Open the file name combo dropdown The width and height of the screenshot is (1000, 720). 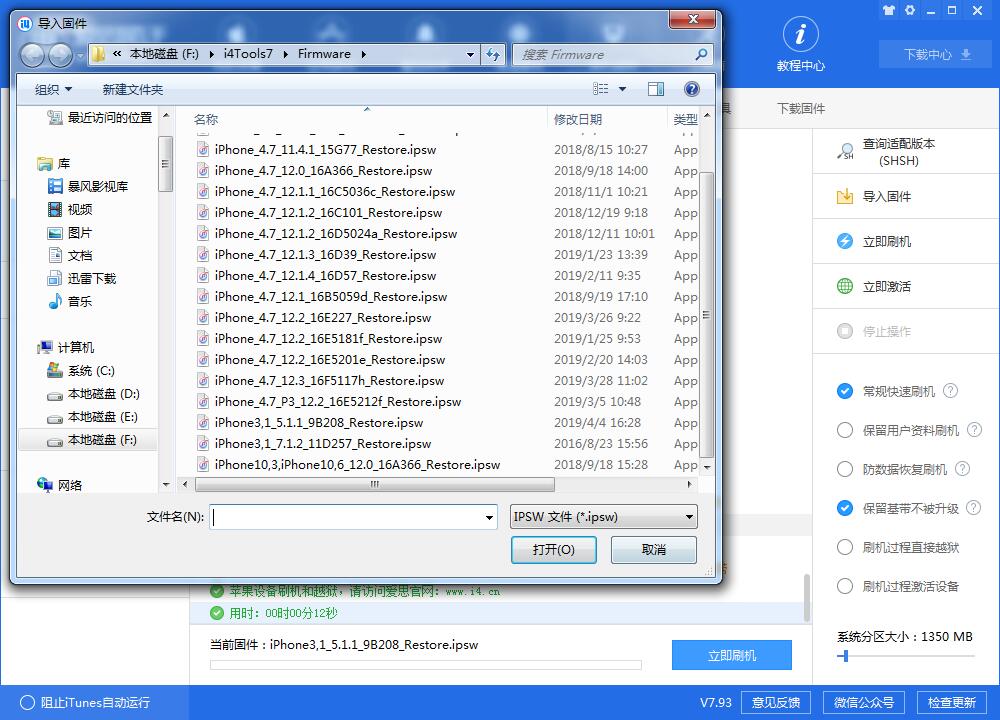[489, 517]
